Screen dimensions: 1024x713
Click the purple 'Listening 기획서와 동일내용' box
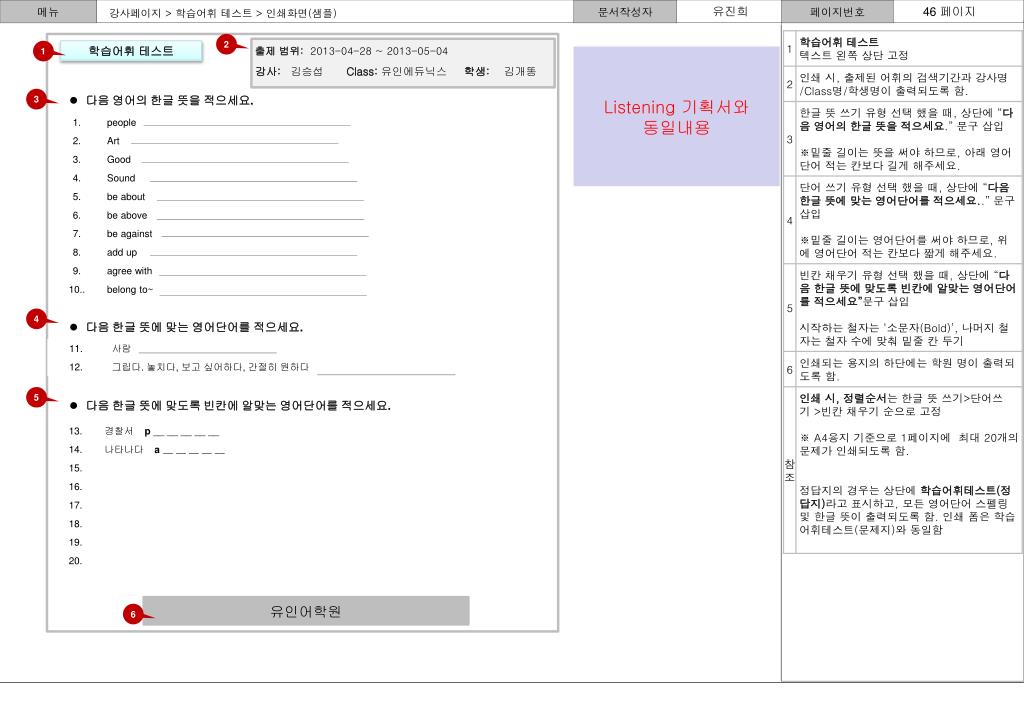(x=676, y=116)
